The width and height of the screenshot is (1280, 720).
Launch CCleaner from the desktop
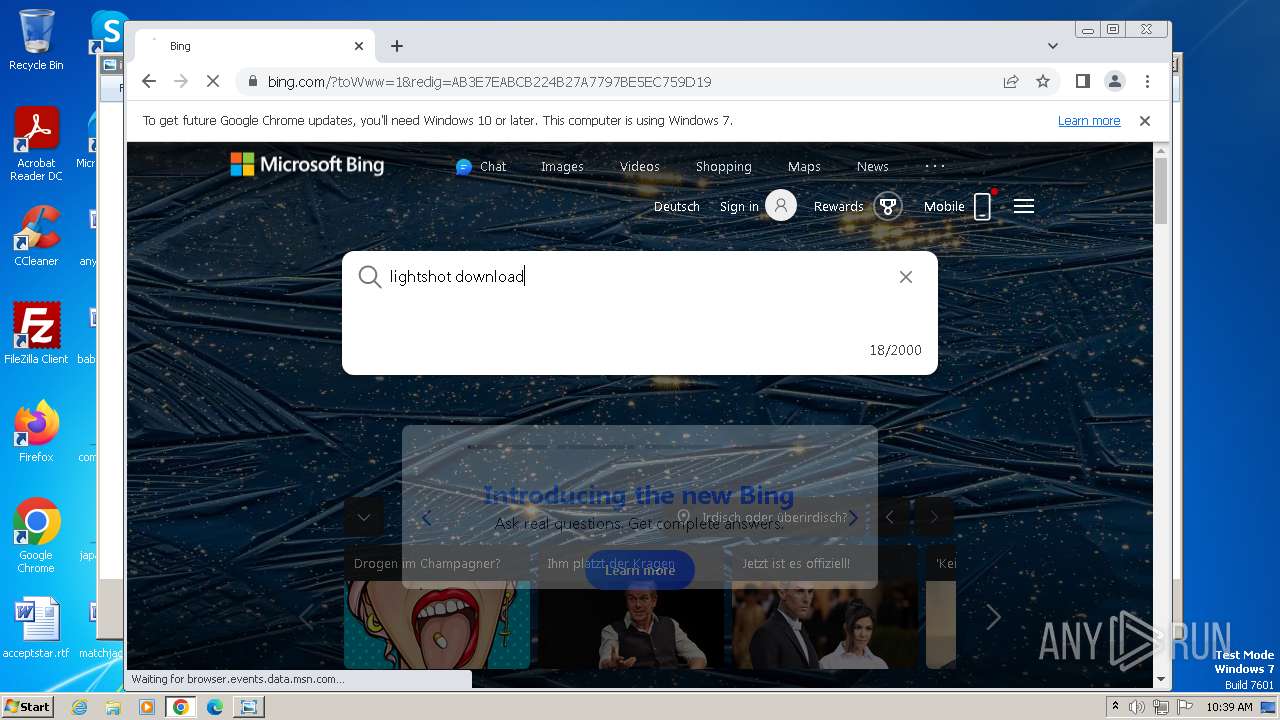pos(36,236)
